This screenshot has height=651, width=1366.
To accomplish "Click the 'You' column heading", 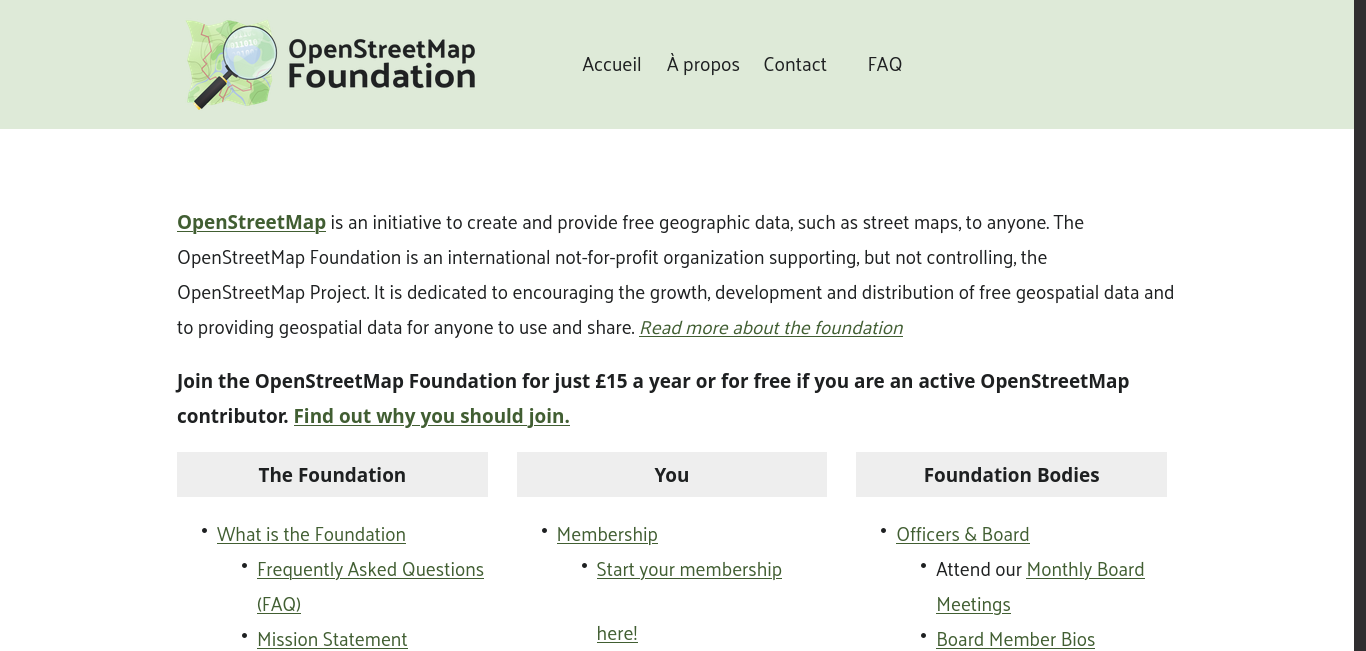I will pyautogui.click(x=672, y=475).
